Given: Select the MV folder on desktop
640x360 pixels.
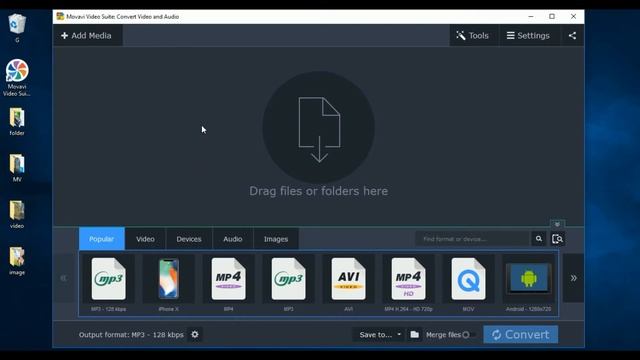Looking at the screenshot, I should (x=17, y=168).
